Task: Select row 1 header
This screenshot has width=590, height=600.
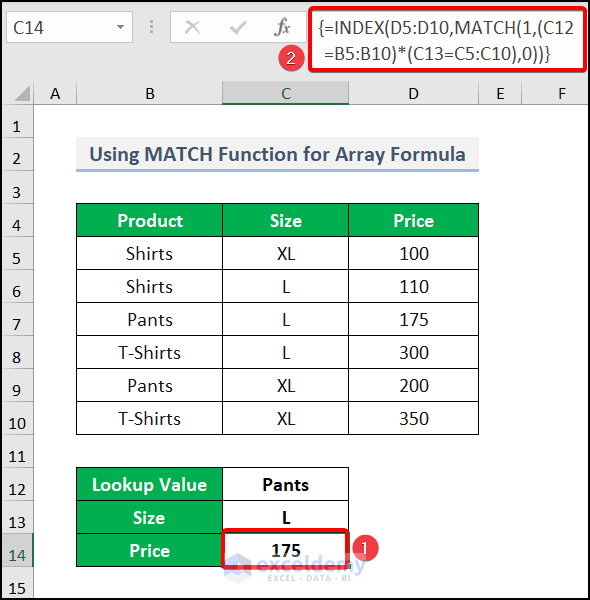Action: click(x=18, y=122)
